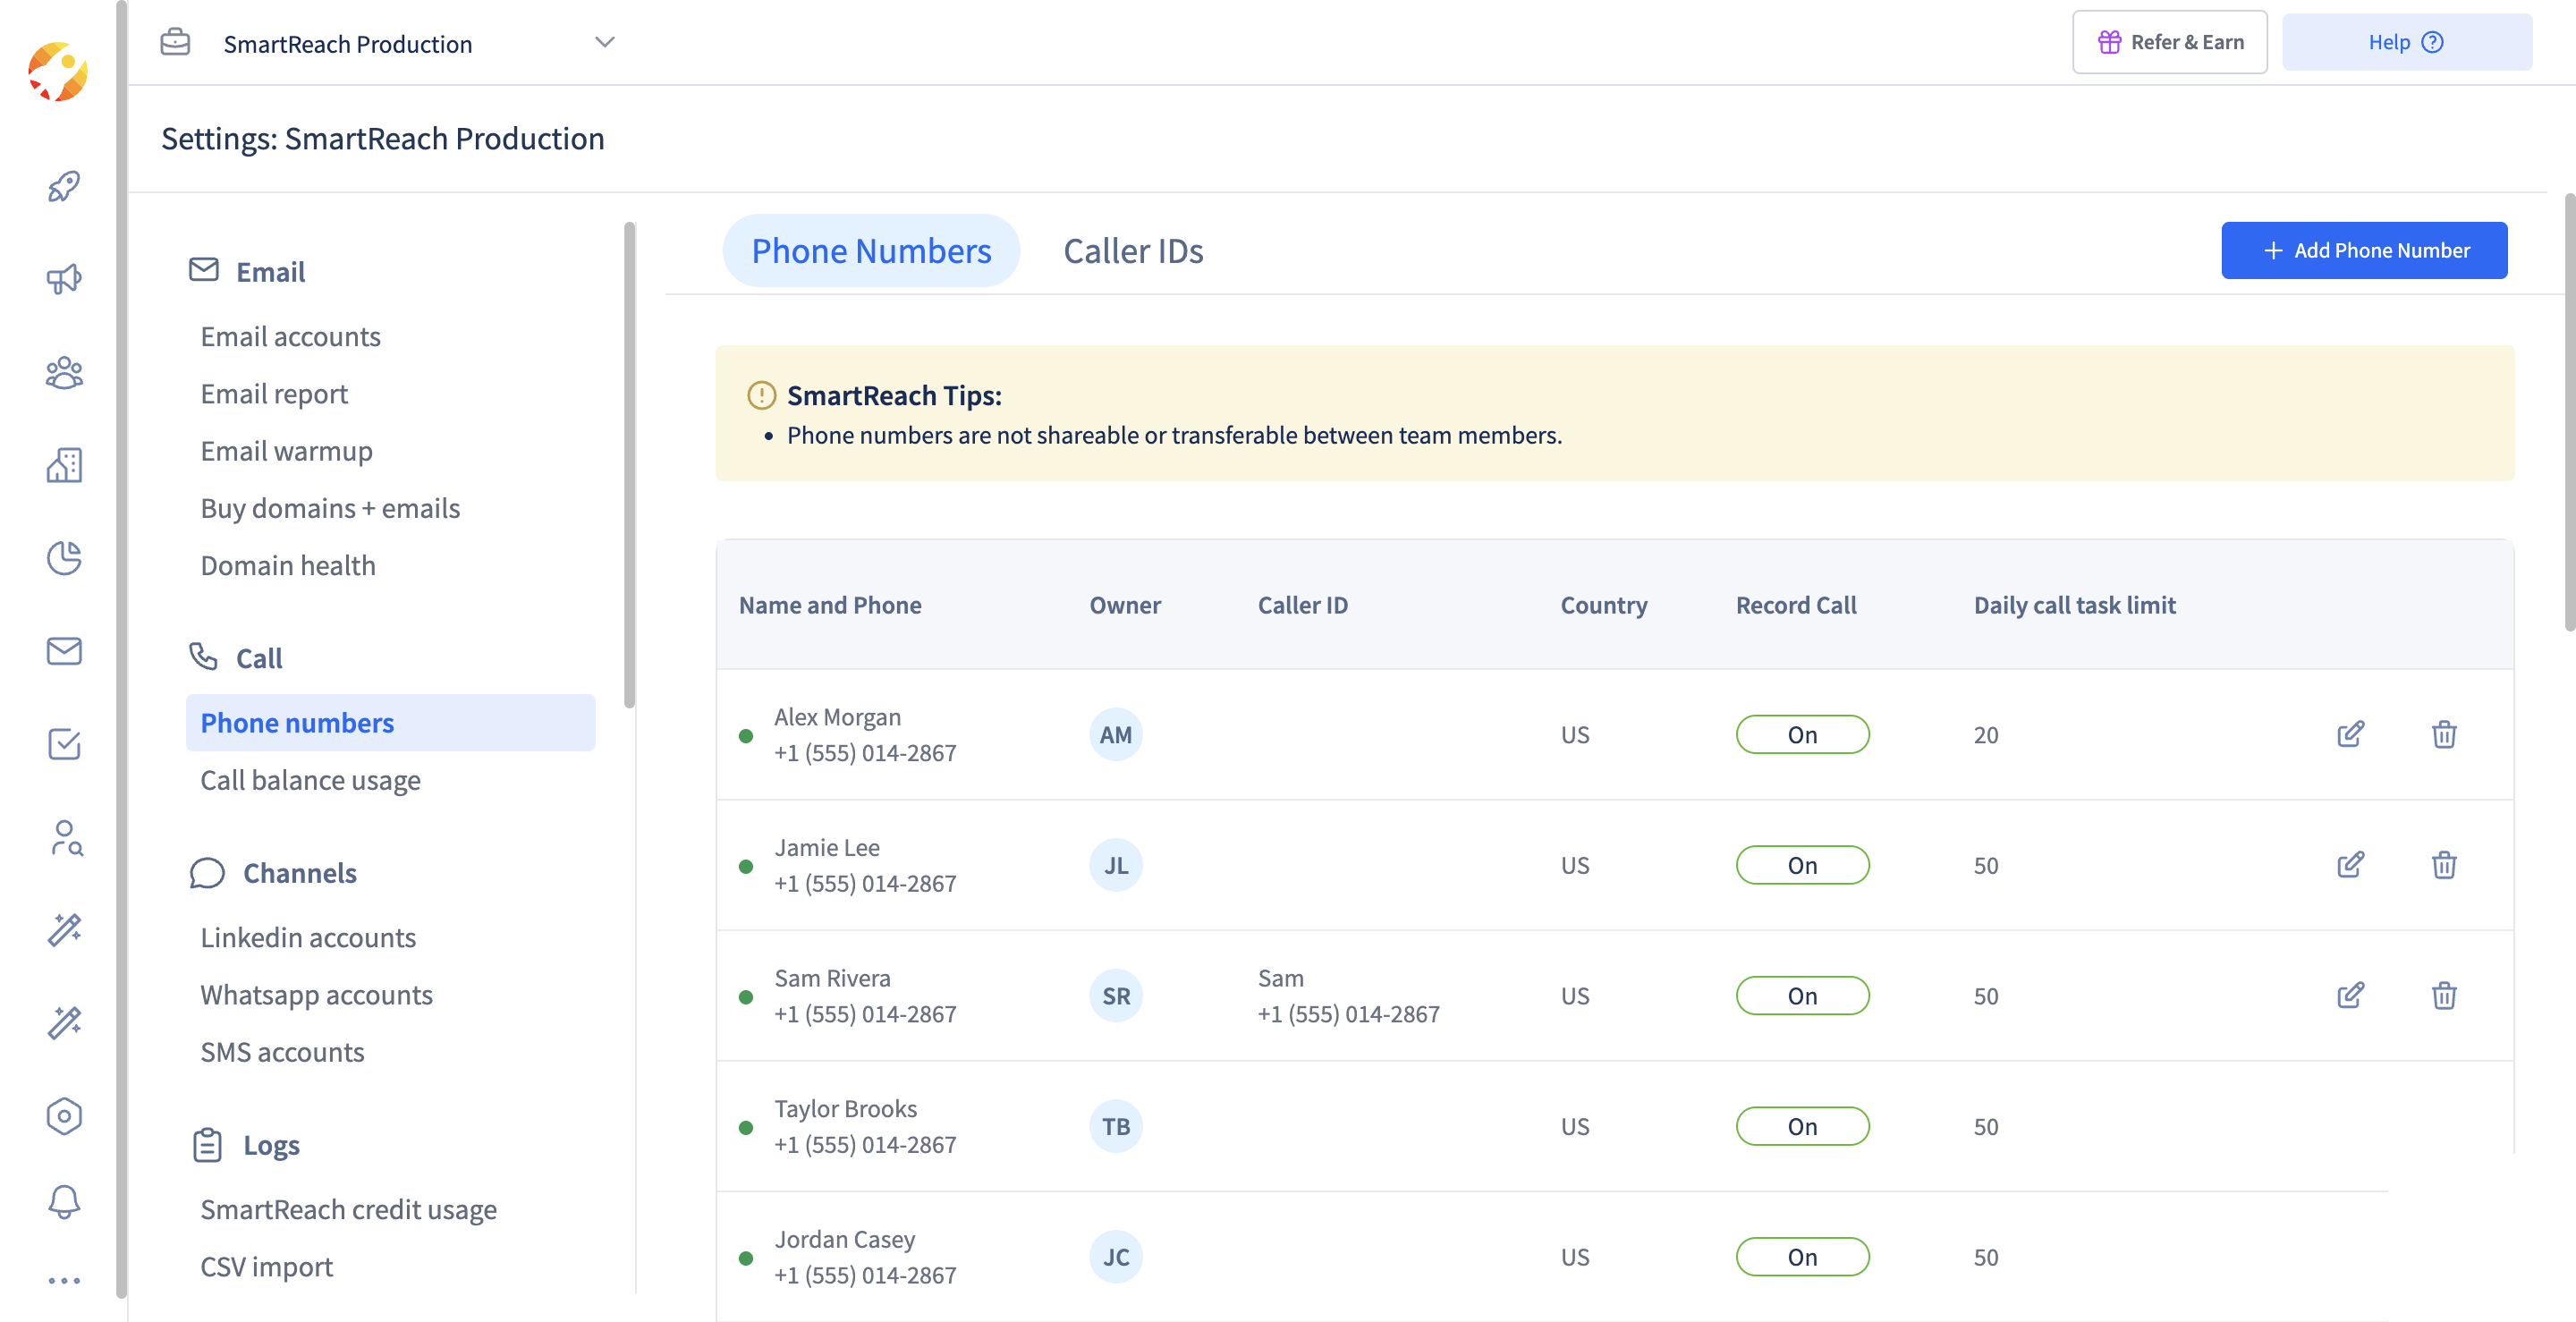Open the pie chart reports sidebar icon
2576x1322 pixels.
pyautogui.click(x=64, y=558)
